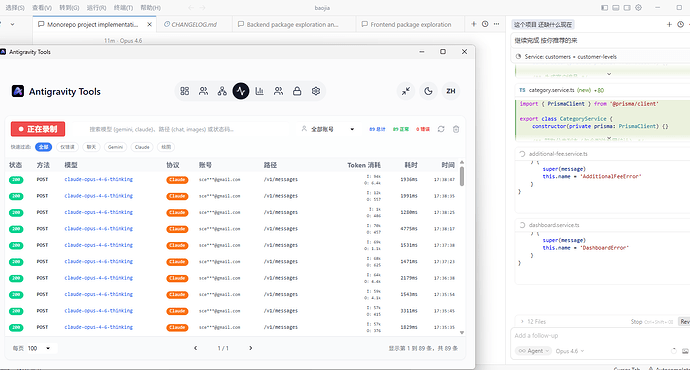
Task: Refresh the traffic log list
Action: click(441, 129)
